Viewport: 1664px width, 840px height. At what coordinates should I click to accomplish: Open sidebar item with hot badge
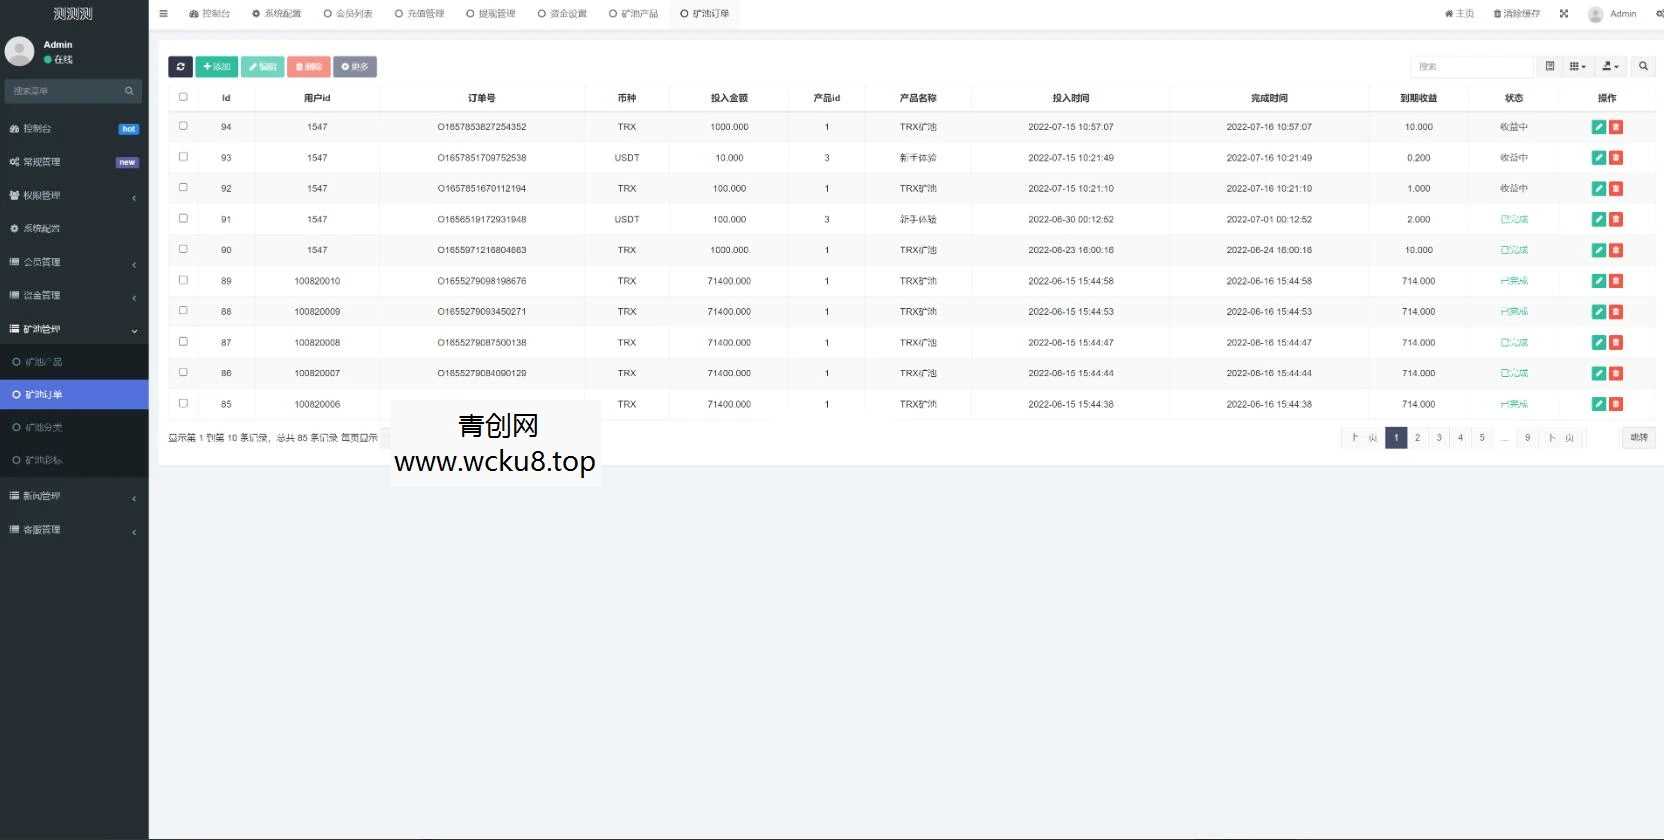coord(74,129)
